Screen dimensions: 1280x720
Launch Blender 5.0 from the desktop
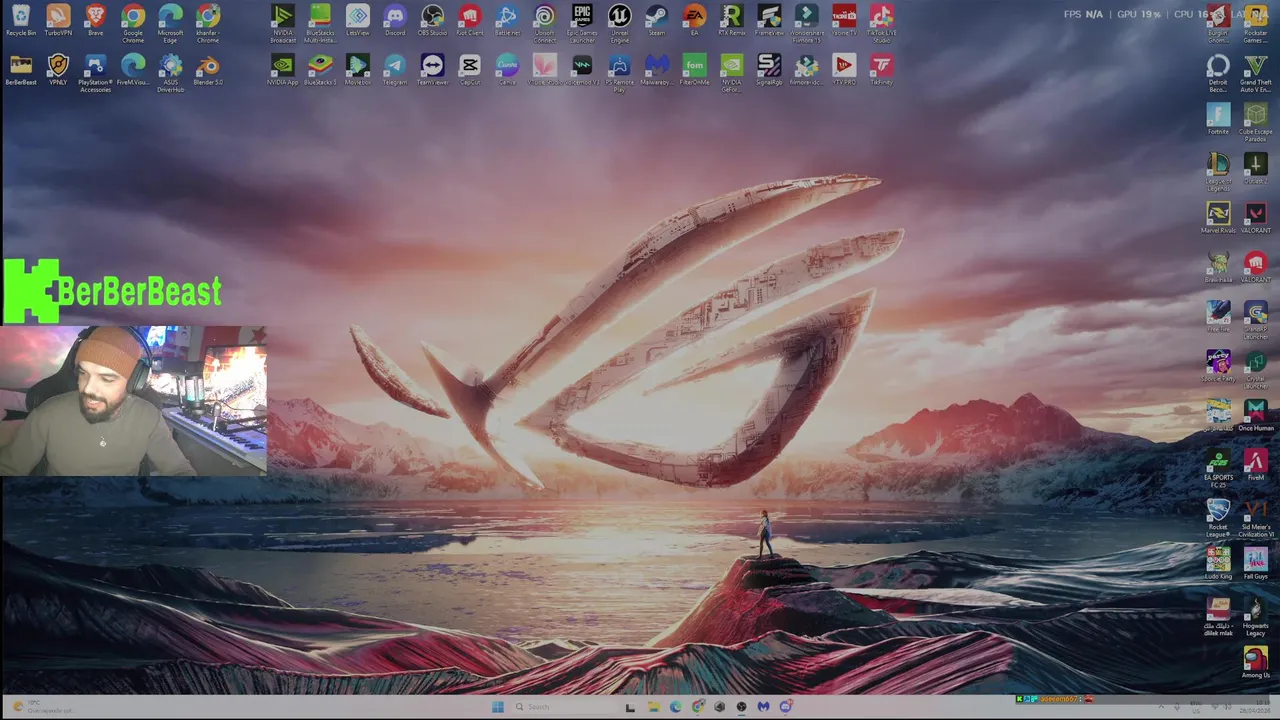click(x=208, y=70)
